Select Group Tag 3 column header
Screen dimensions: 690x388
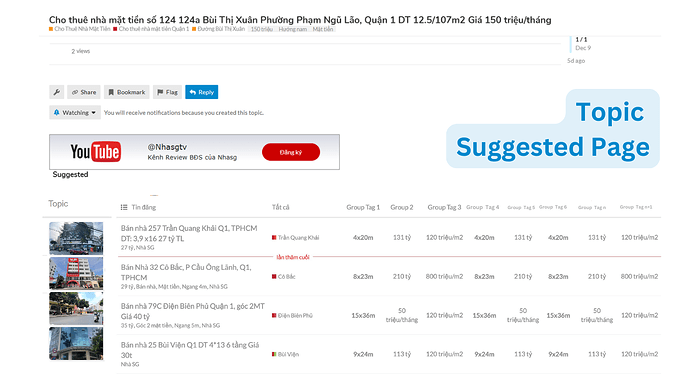[444, 207]
